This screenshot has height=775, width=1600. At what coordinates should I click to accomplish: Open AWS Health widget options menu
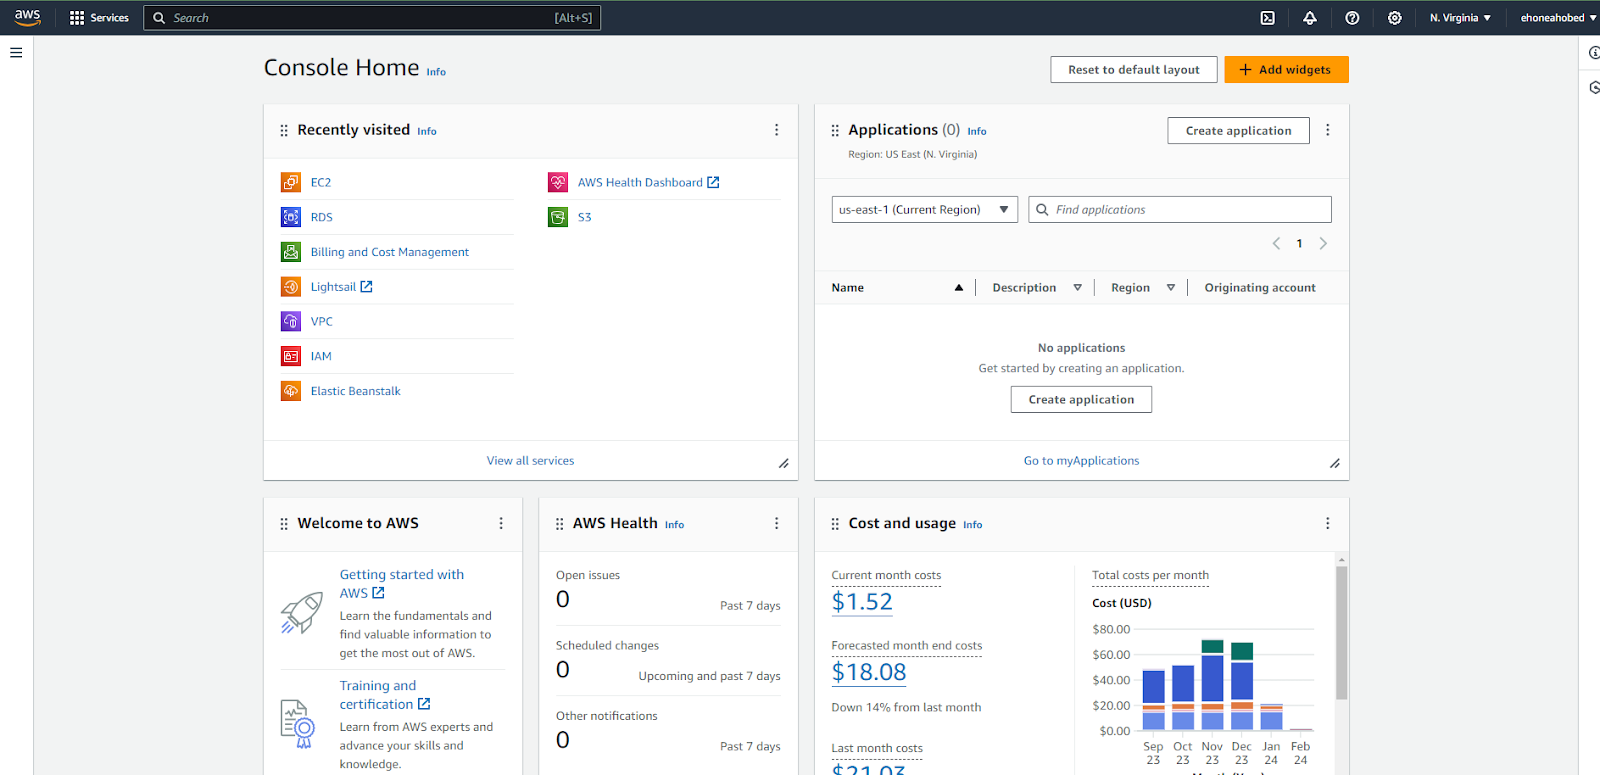[776, 524]
